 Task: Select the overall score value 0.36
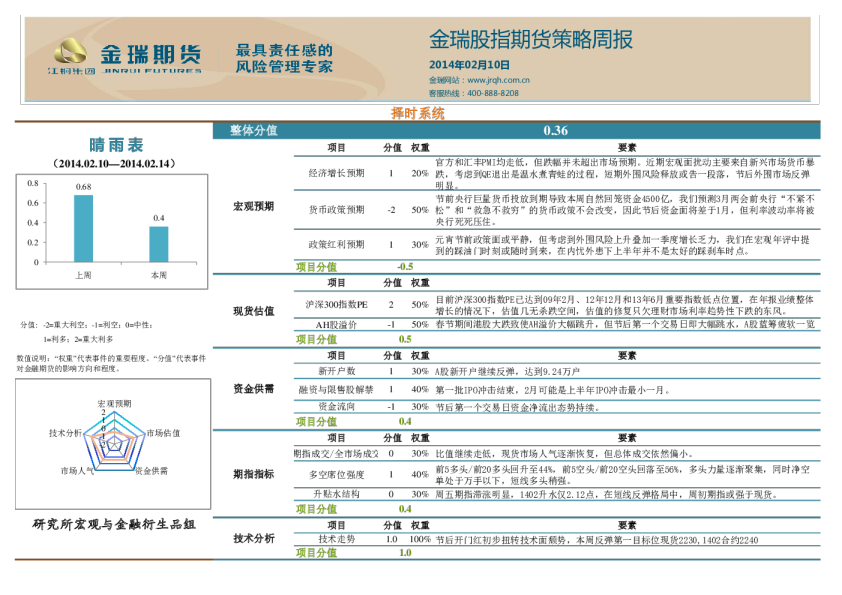(555, 131)
